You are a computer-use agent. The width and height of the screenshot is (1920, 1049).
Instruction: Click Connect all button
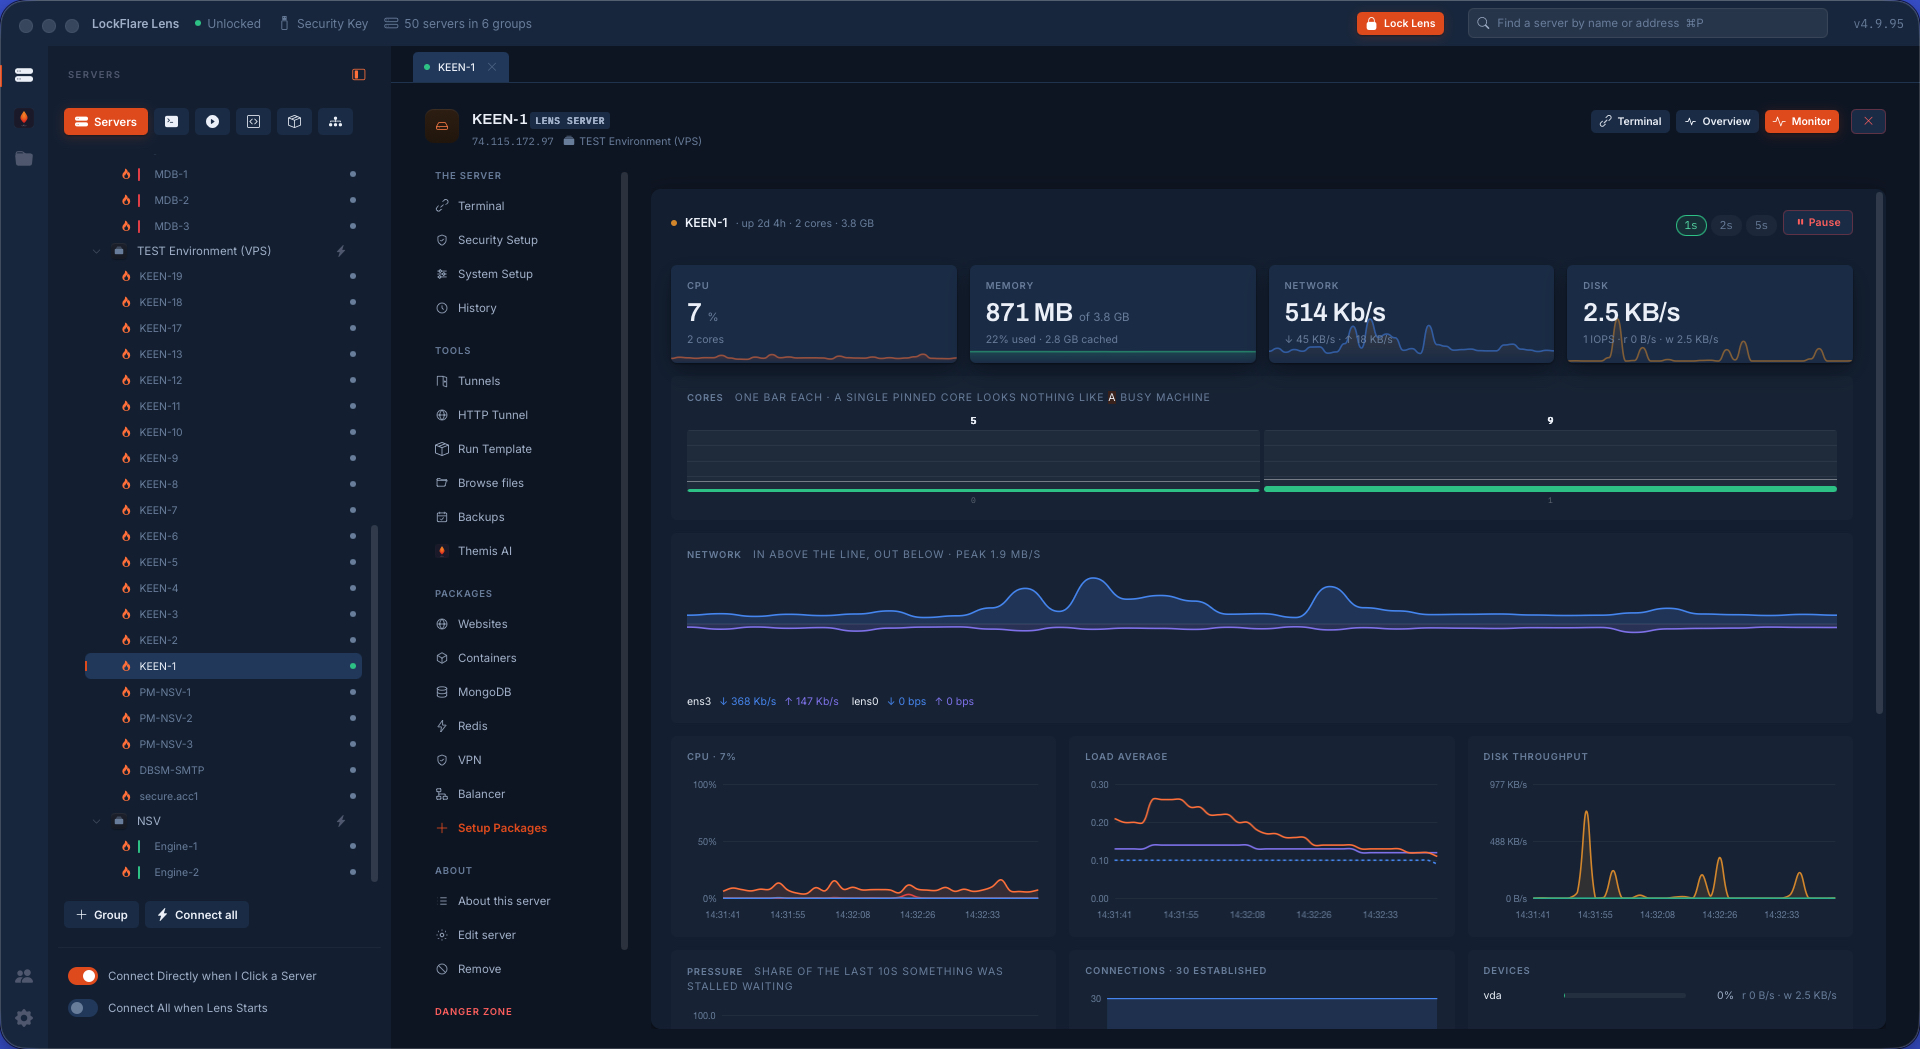[x=197, y=915]
